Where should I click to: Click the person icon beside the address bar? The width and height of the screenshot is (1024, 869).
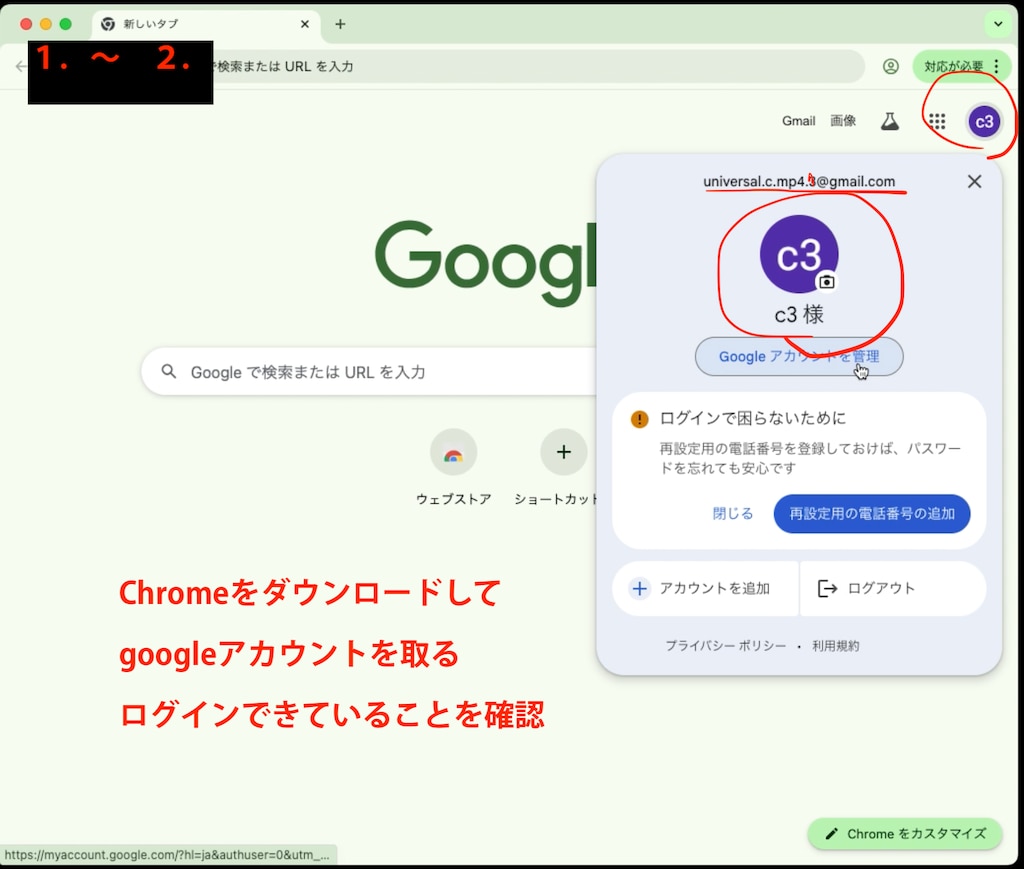pyautogui.click(x=890, y=66)
